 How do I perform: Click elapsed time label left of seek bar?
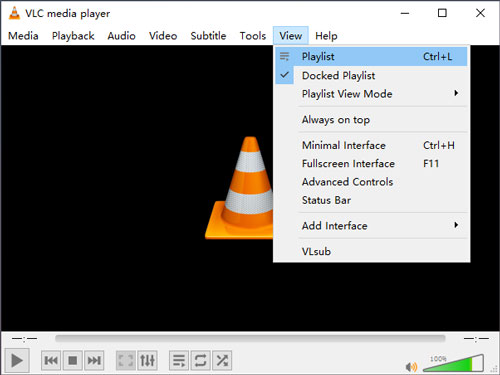24,339
